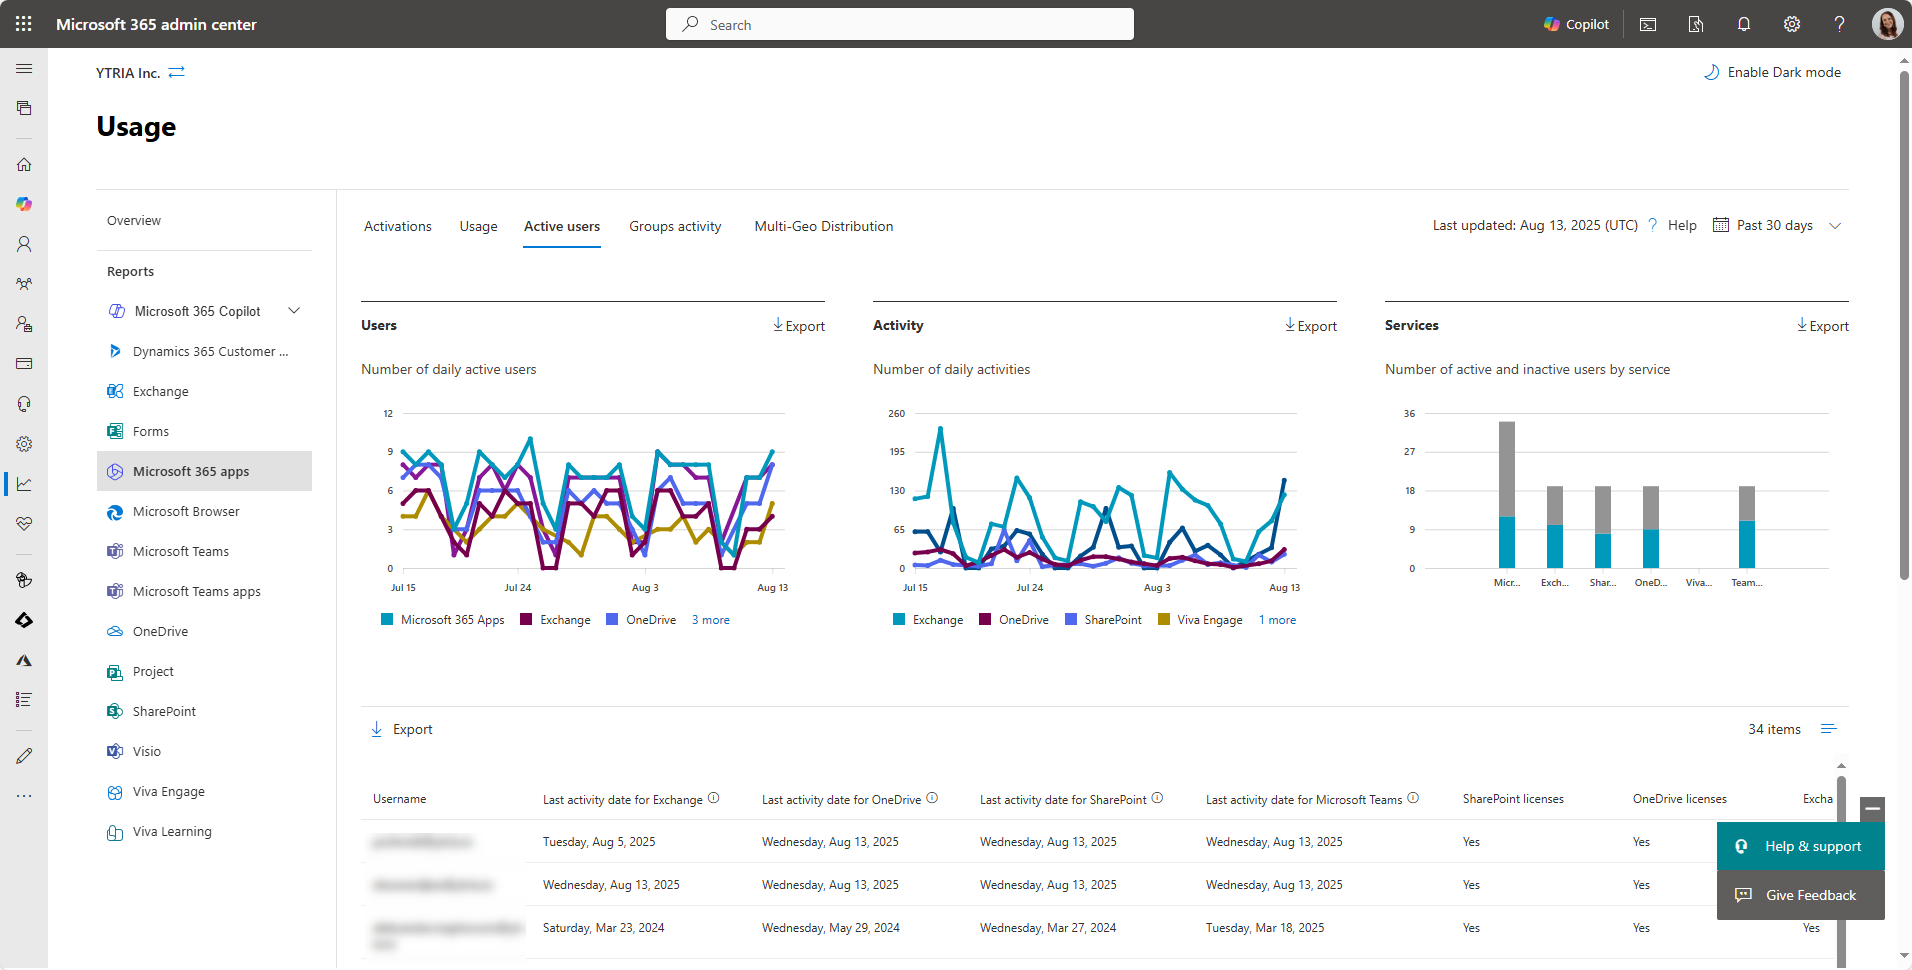Click the page vertical scrollbar
1912x970 pixels.
pyautogui.click(x=1904, y=325)
